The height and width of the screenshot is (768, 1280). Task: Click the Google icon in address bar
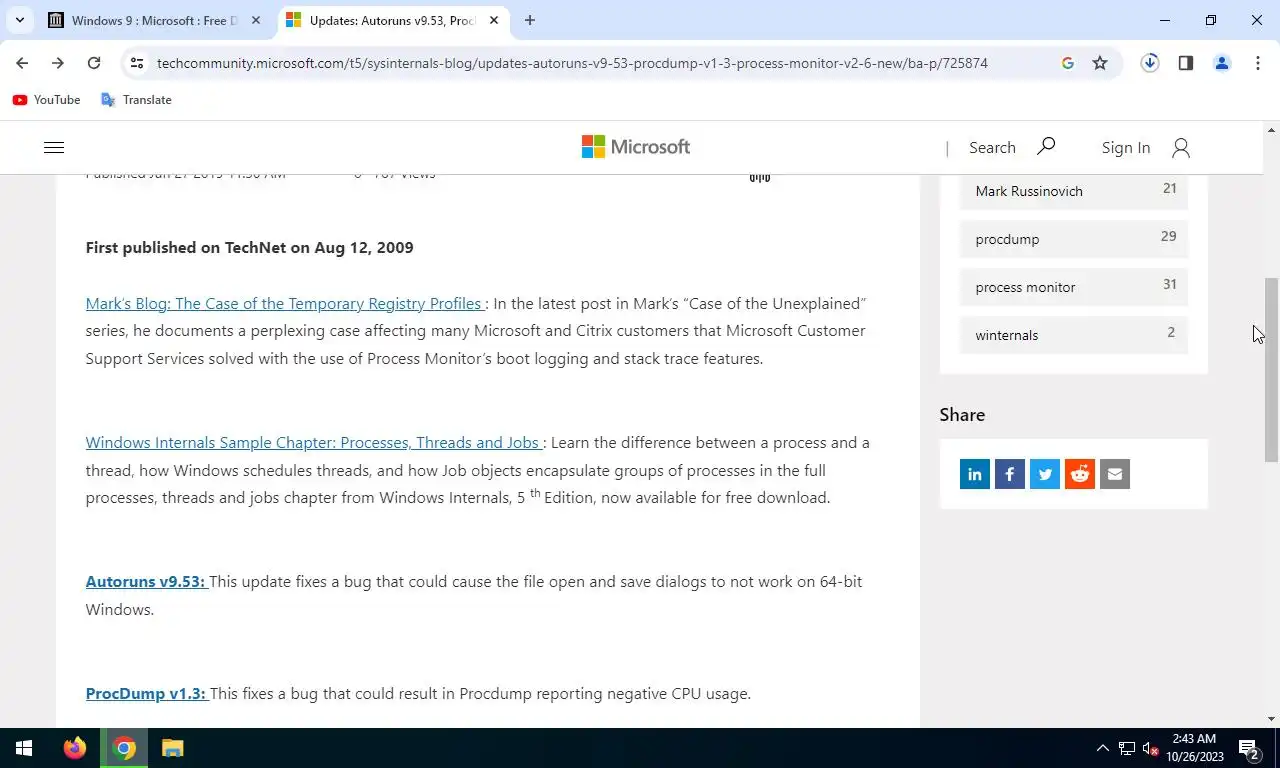(x=1068, y=63)
